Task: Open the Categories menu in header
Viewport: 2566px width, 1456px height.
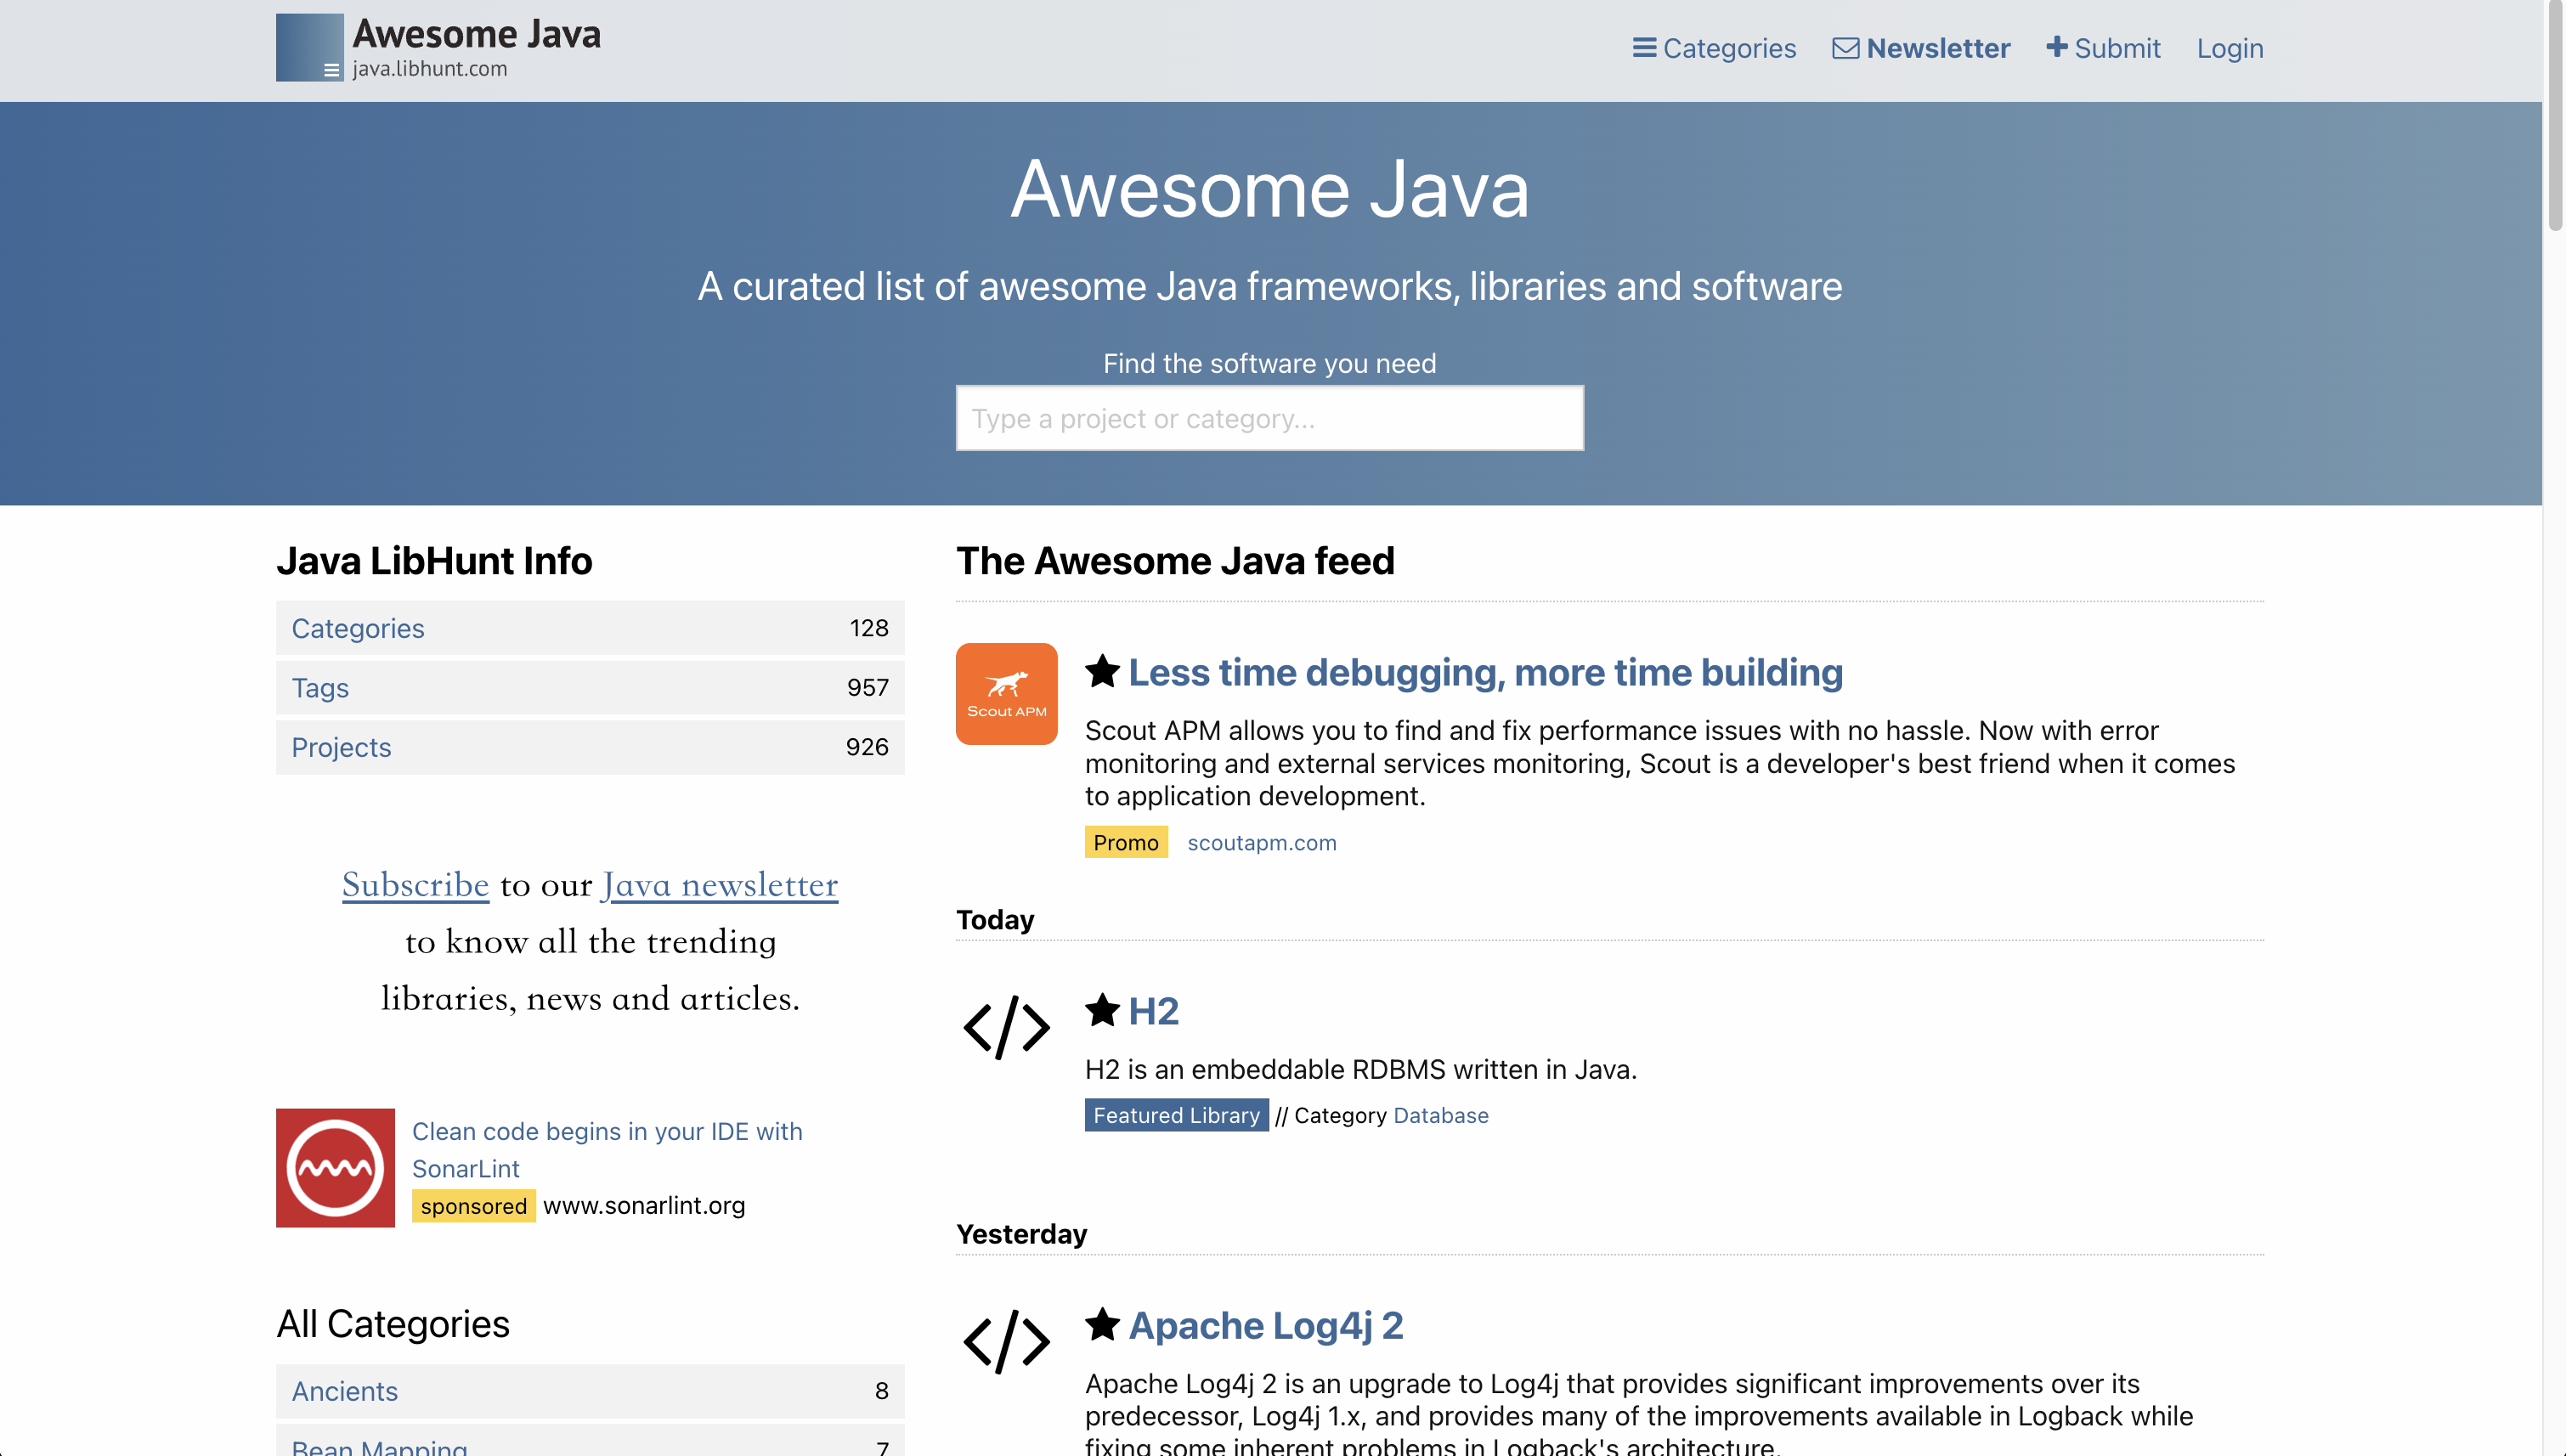Action: coord(1714,48)
